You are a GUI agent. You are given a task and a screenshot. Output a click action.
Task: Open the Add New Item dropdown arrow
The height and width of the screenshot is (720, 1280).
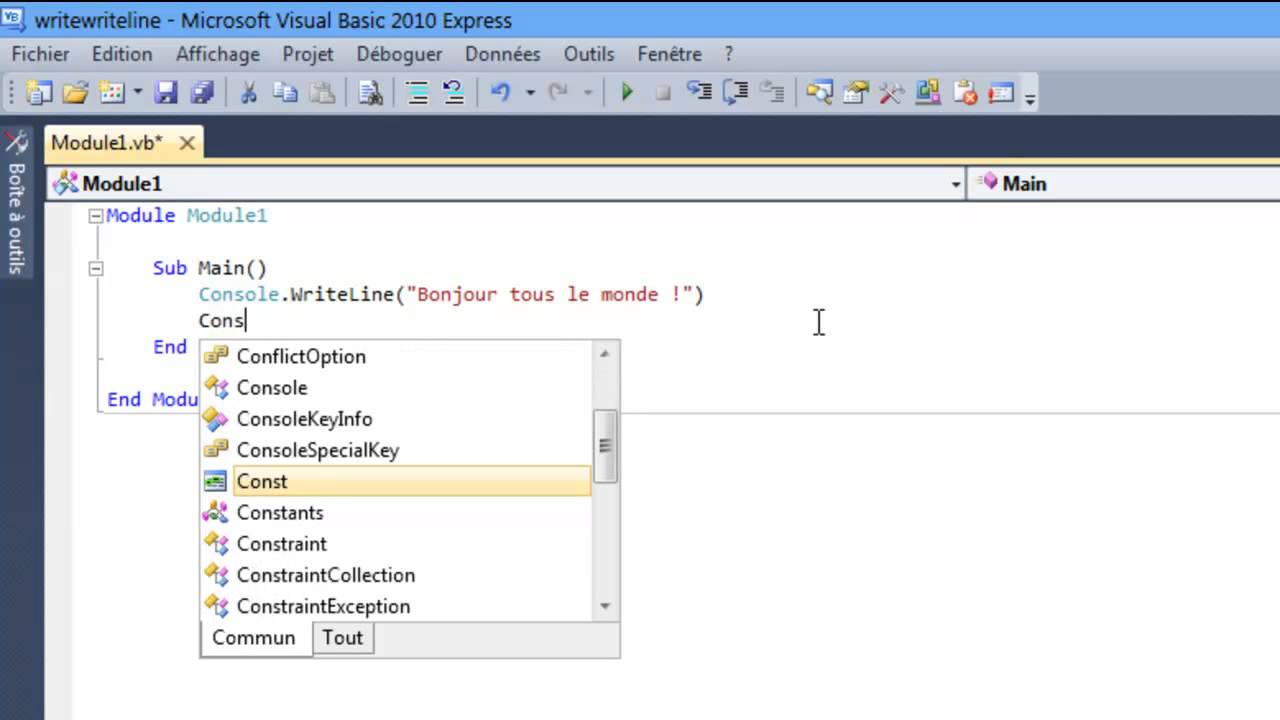coord(137,93)
